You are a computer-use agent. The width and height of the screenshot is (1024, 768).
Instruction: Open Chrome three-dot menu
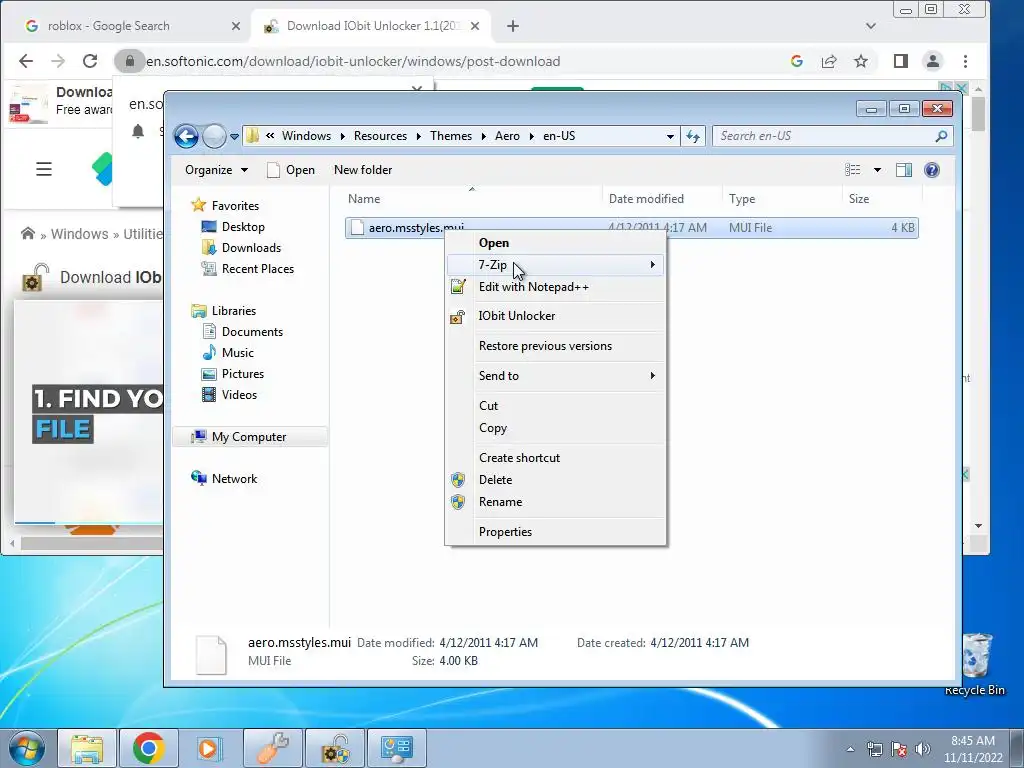click(965, 61)
